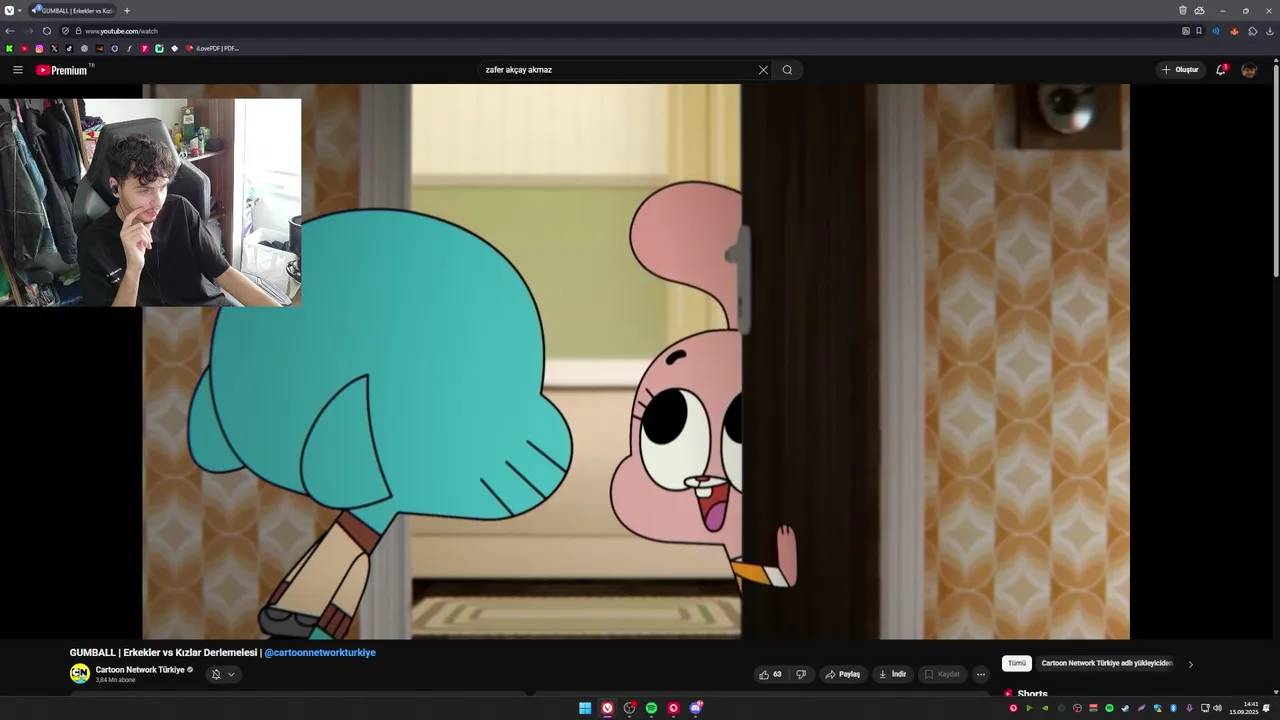Open the Windows Start button
Viewport: 1280px width, 720px height.
(x=585, y=708)
